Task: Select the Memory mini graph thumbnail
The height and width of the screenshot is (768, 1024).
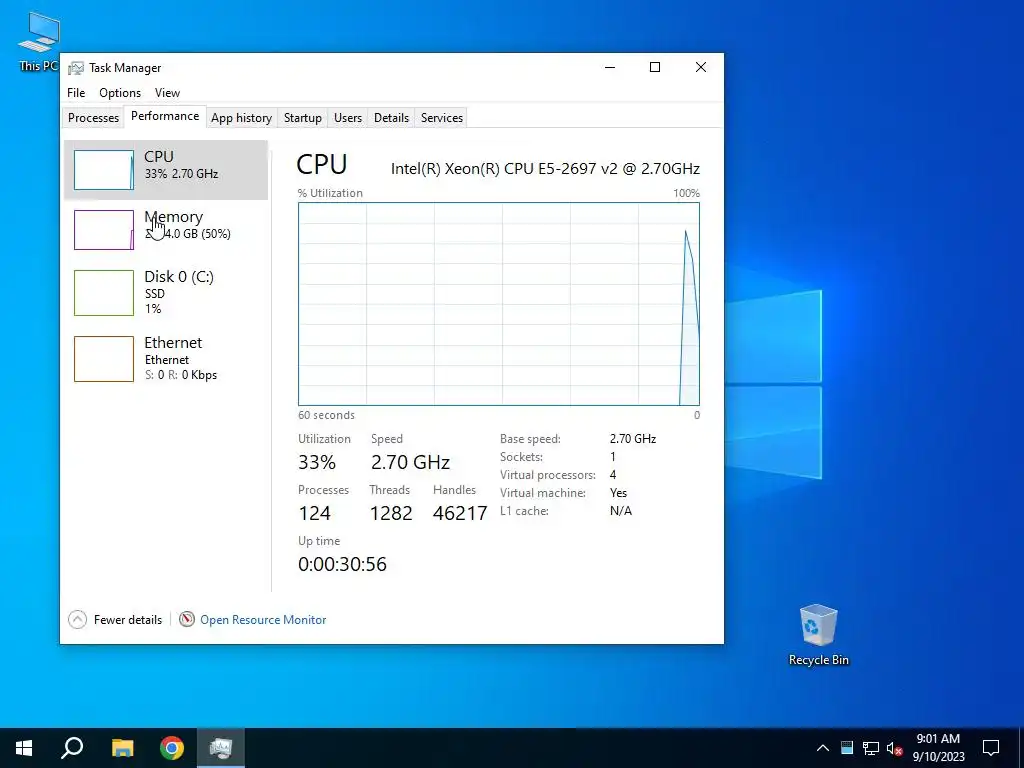Action: coord(104,230)
